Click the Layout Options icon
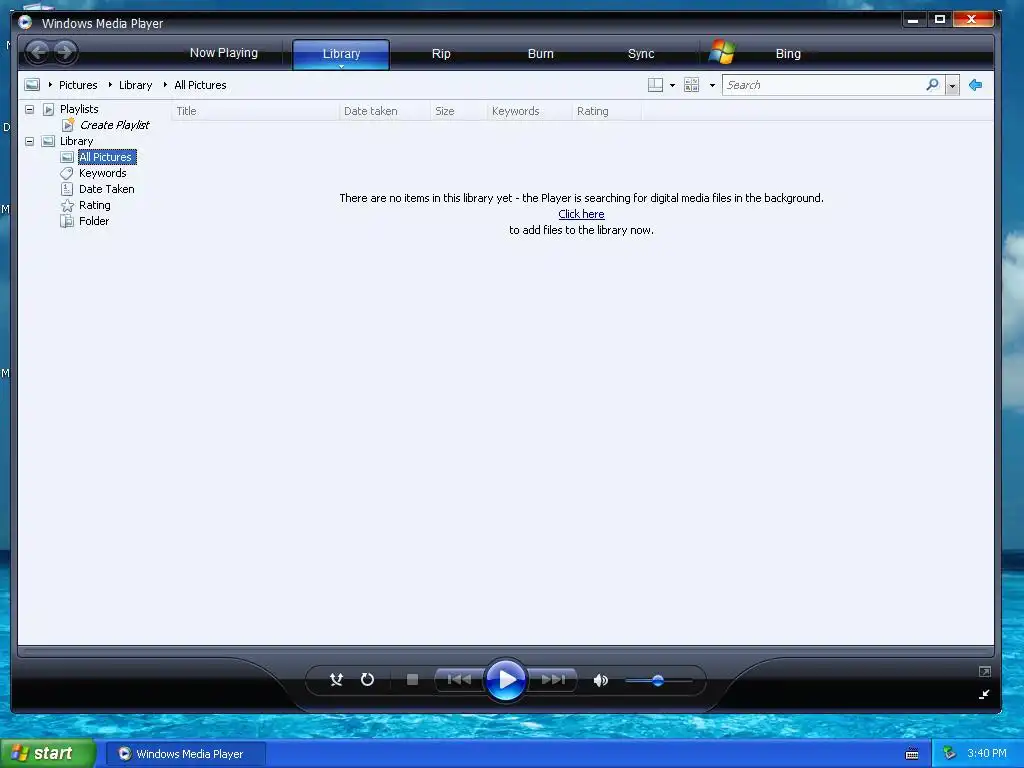The image size is (1024, 768). 655,85
